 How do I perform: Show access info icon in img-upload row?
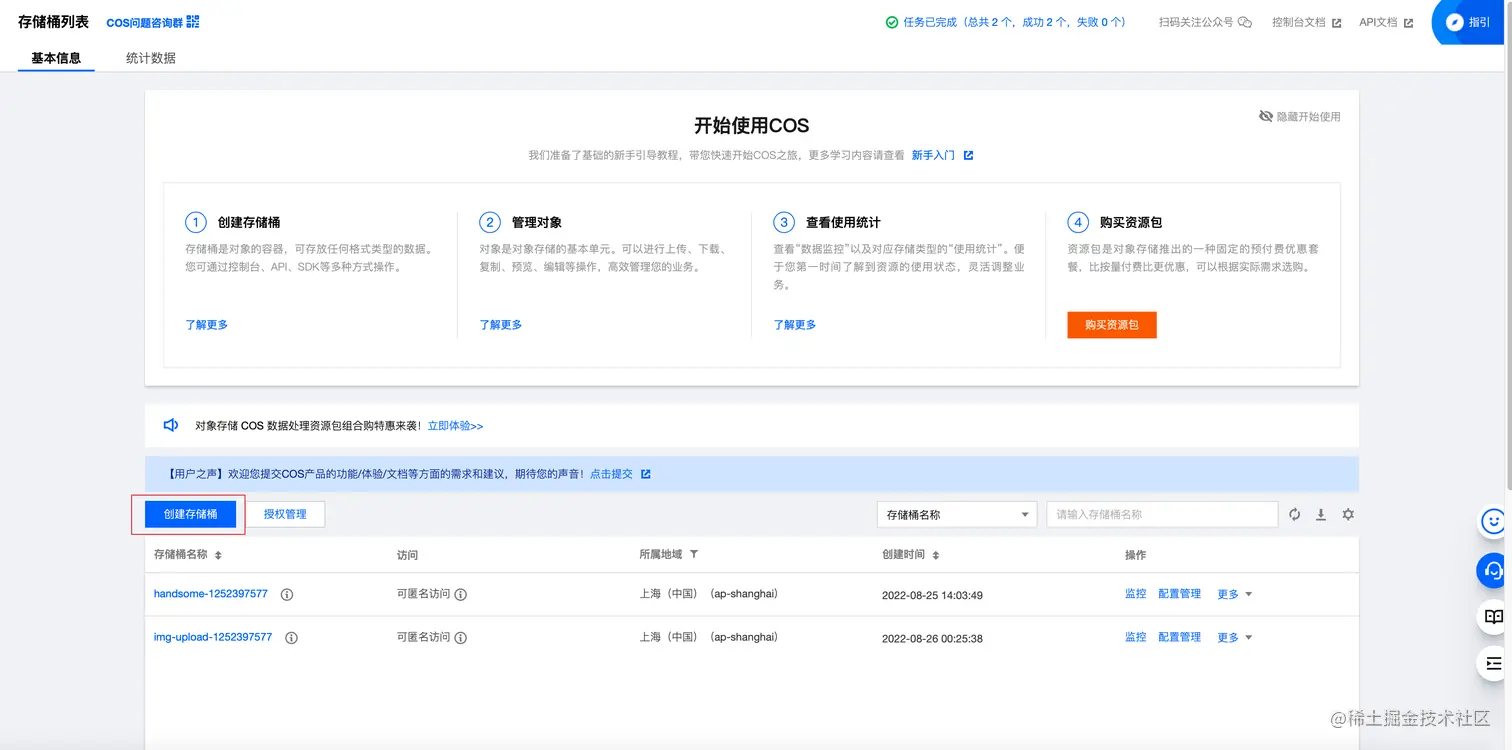(x=461, y=637)
